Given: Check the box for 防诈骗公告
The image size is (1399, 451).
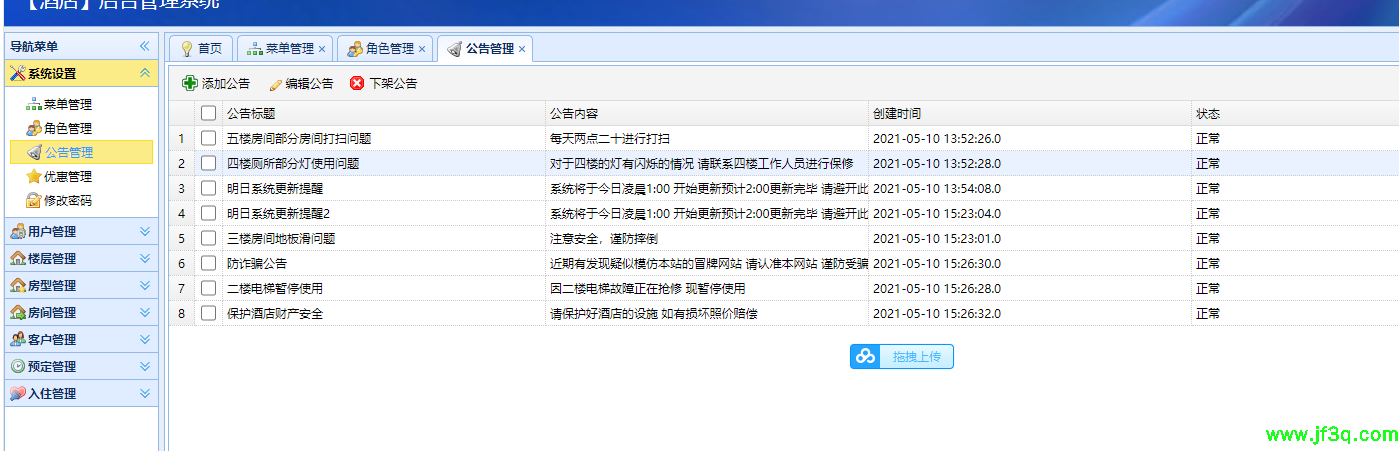Looking at the screenshot, I should (208, 263).
